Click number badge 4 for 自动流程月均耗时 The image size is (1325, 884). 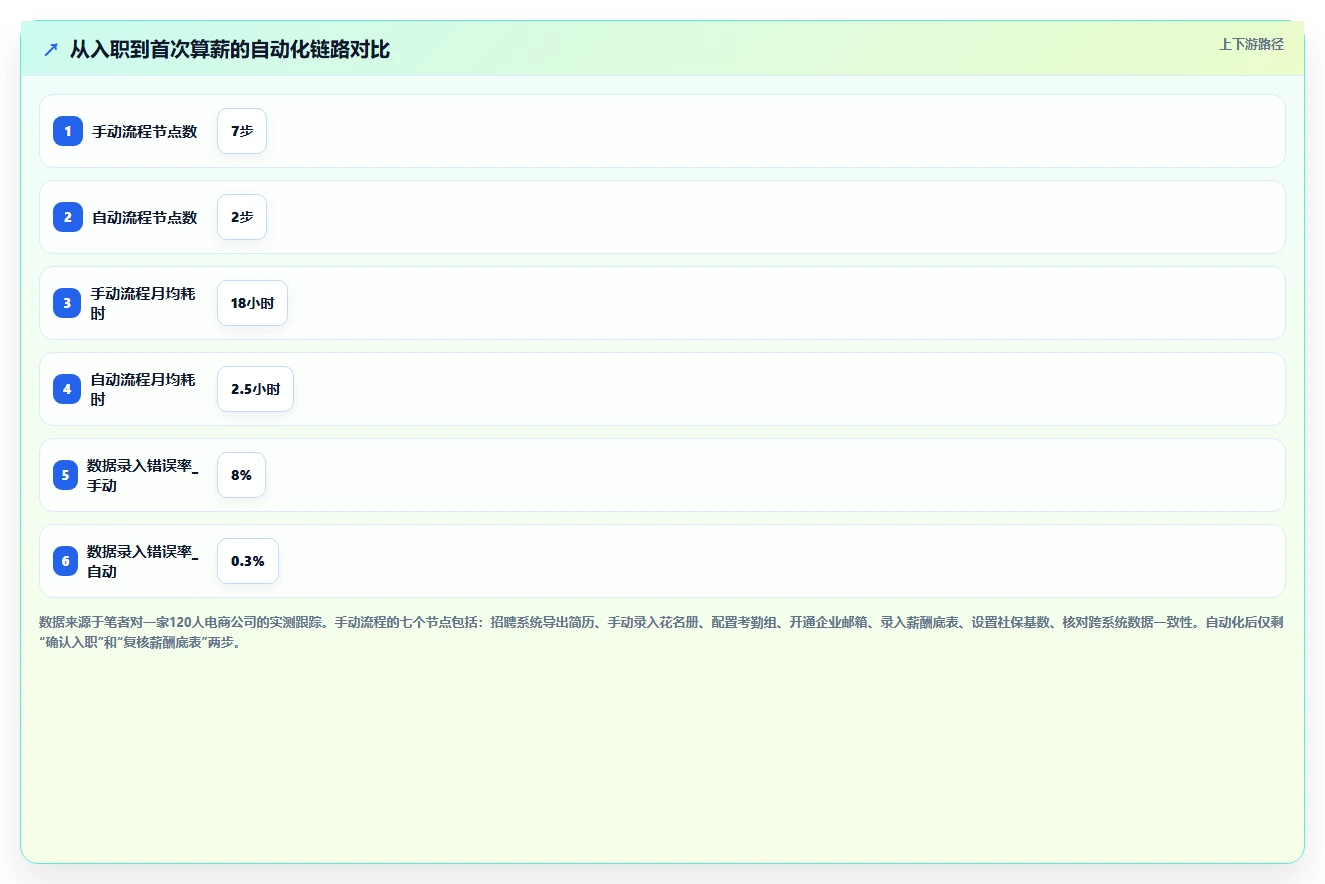[x=67, y=389]
